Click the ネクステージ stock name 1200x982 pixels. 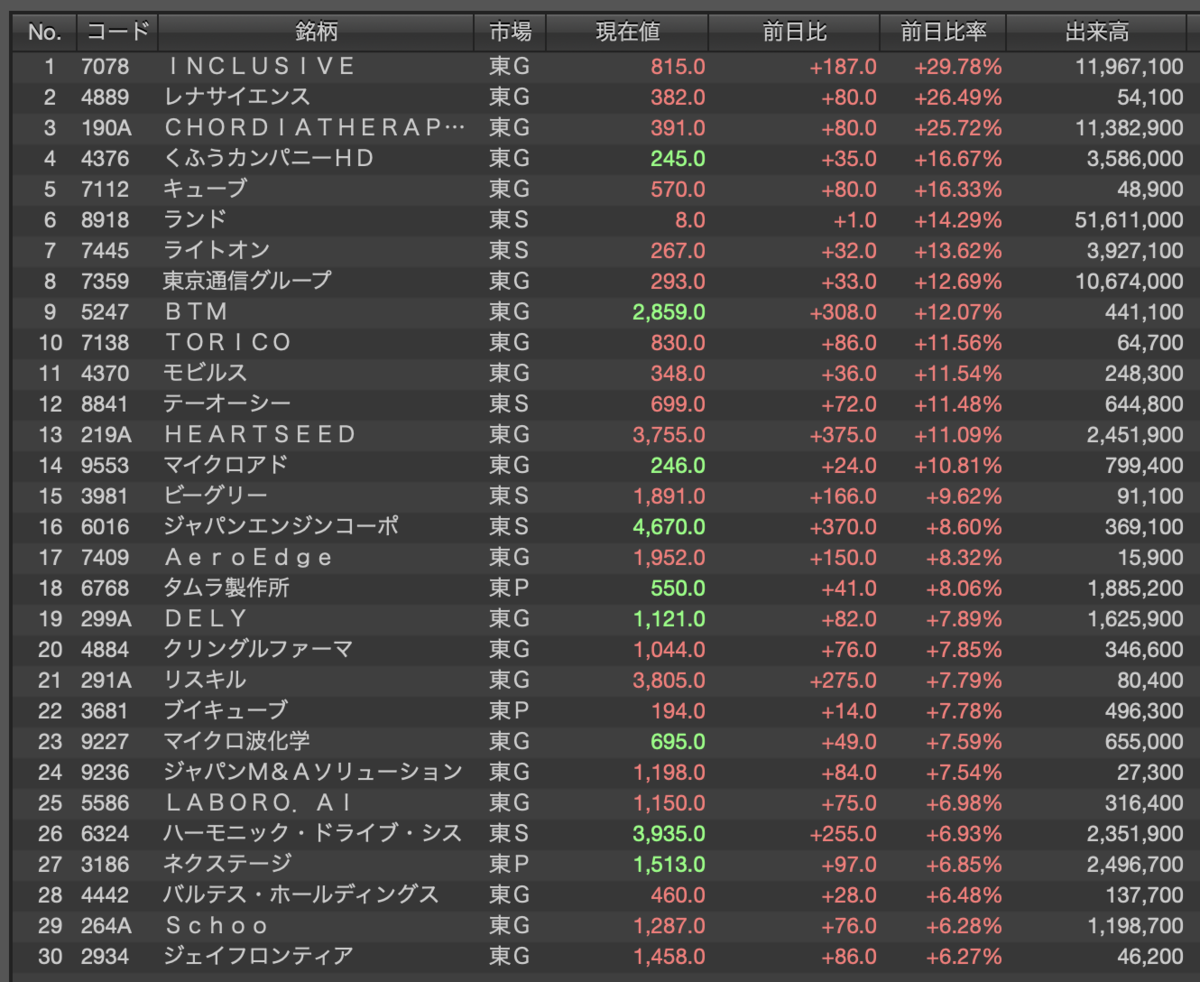(227, 864)
